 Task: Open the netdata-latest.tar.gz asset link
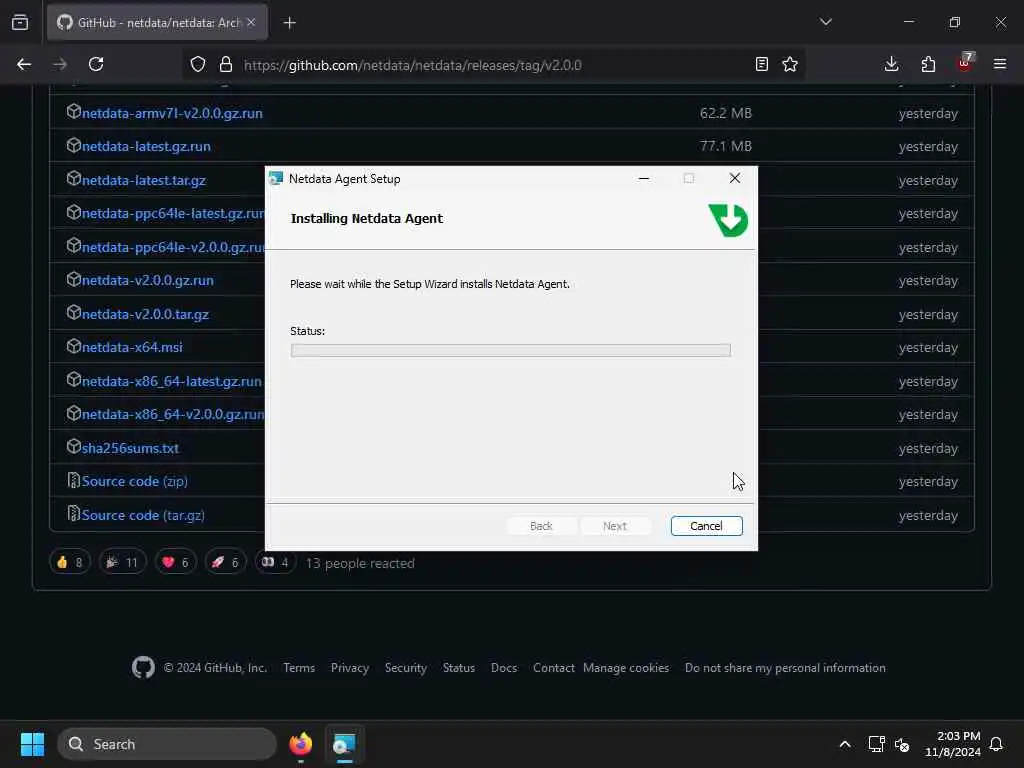coord(144,180)
